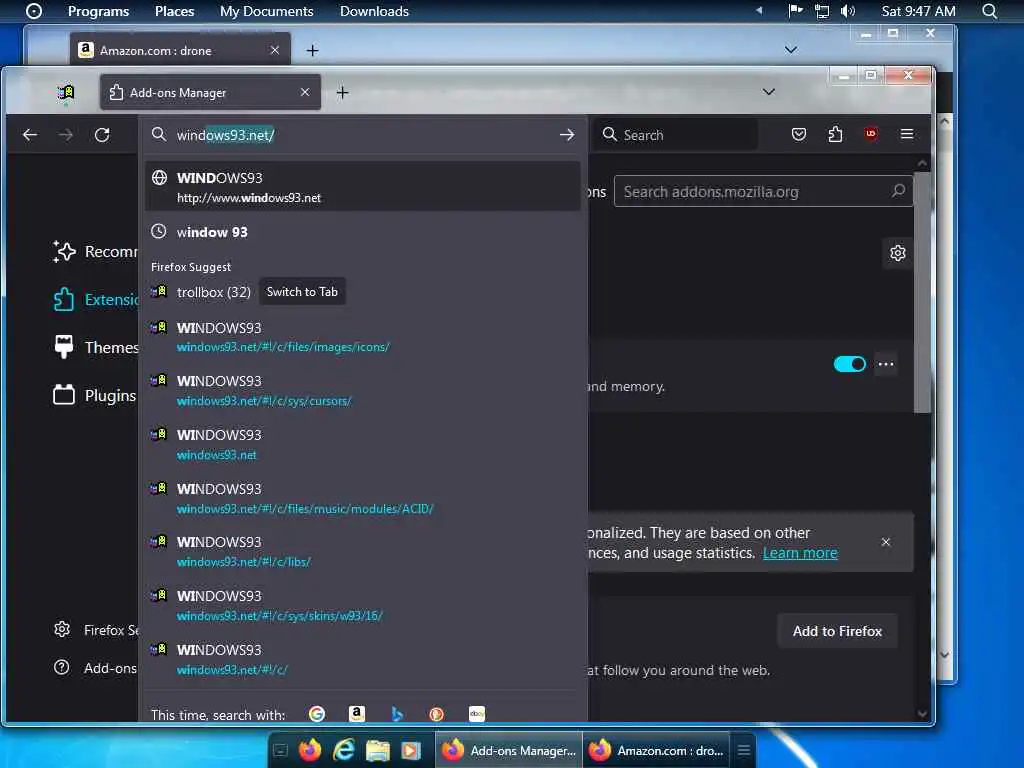The height and width of the screenshot is (768, 1024).
Task: Search this time with Bing
Action: coord(396,714)
